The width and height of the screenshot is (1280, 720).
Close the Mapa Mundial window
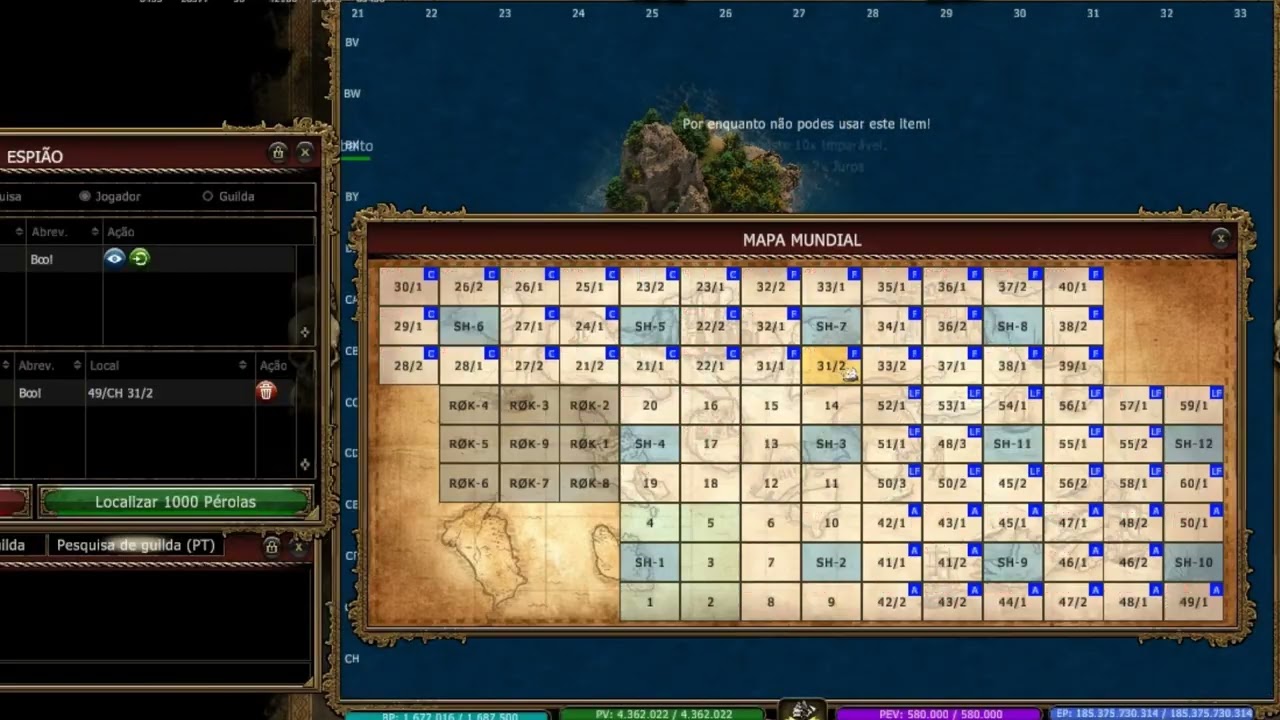click(1221, 239)
